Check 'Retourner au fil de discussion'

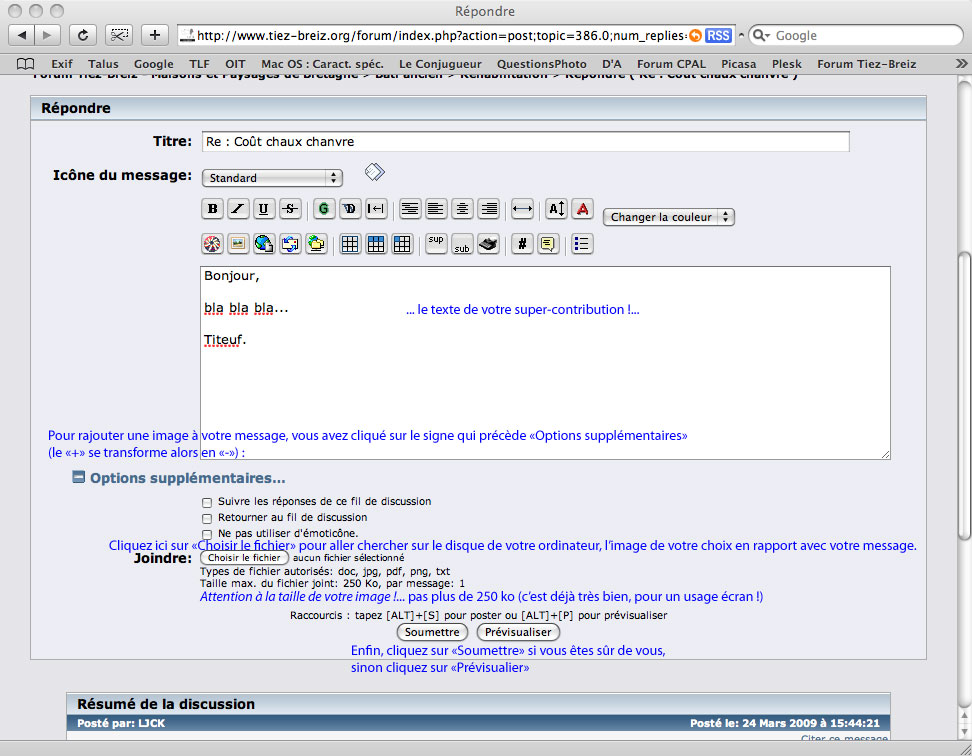point(207,518)
